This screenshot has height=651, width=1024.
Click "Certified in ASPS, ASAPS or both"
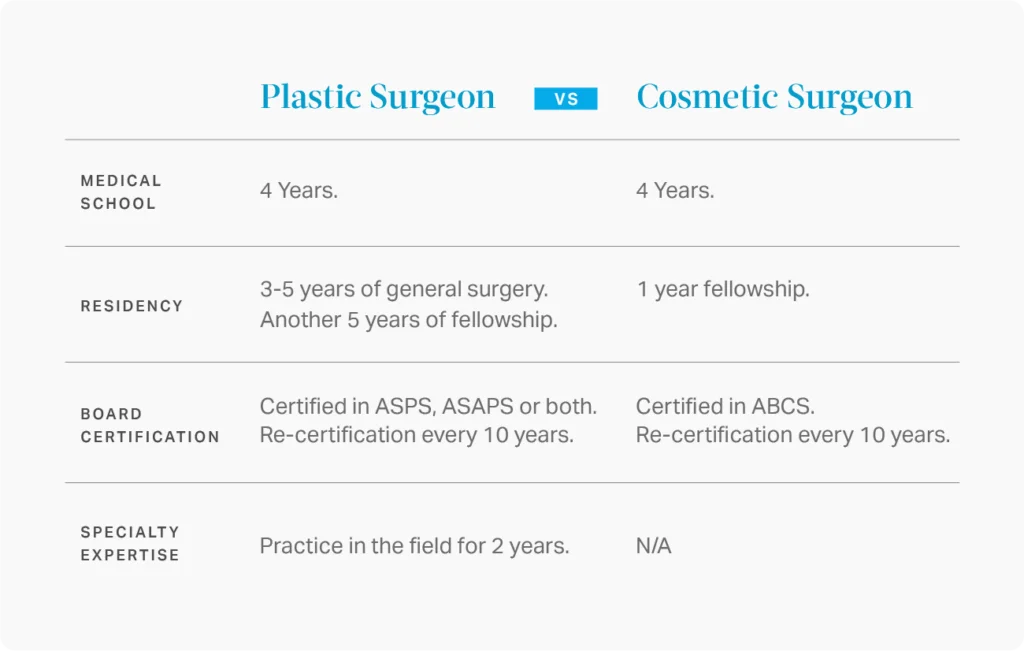point(428,407)
